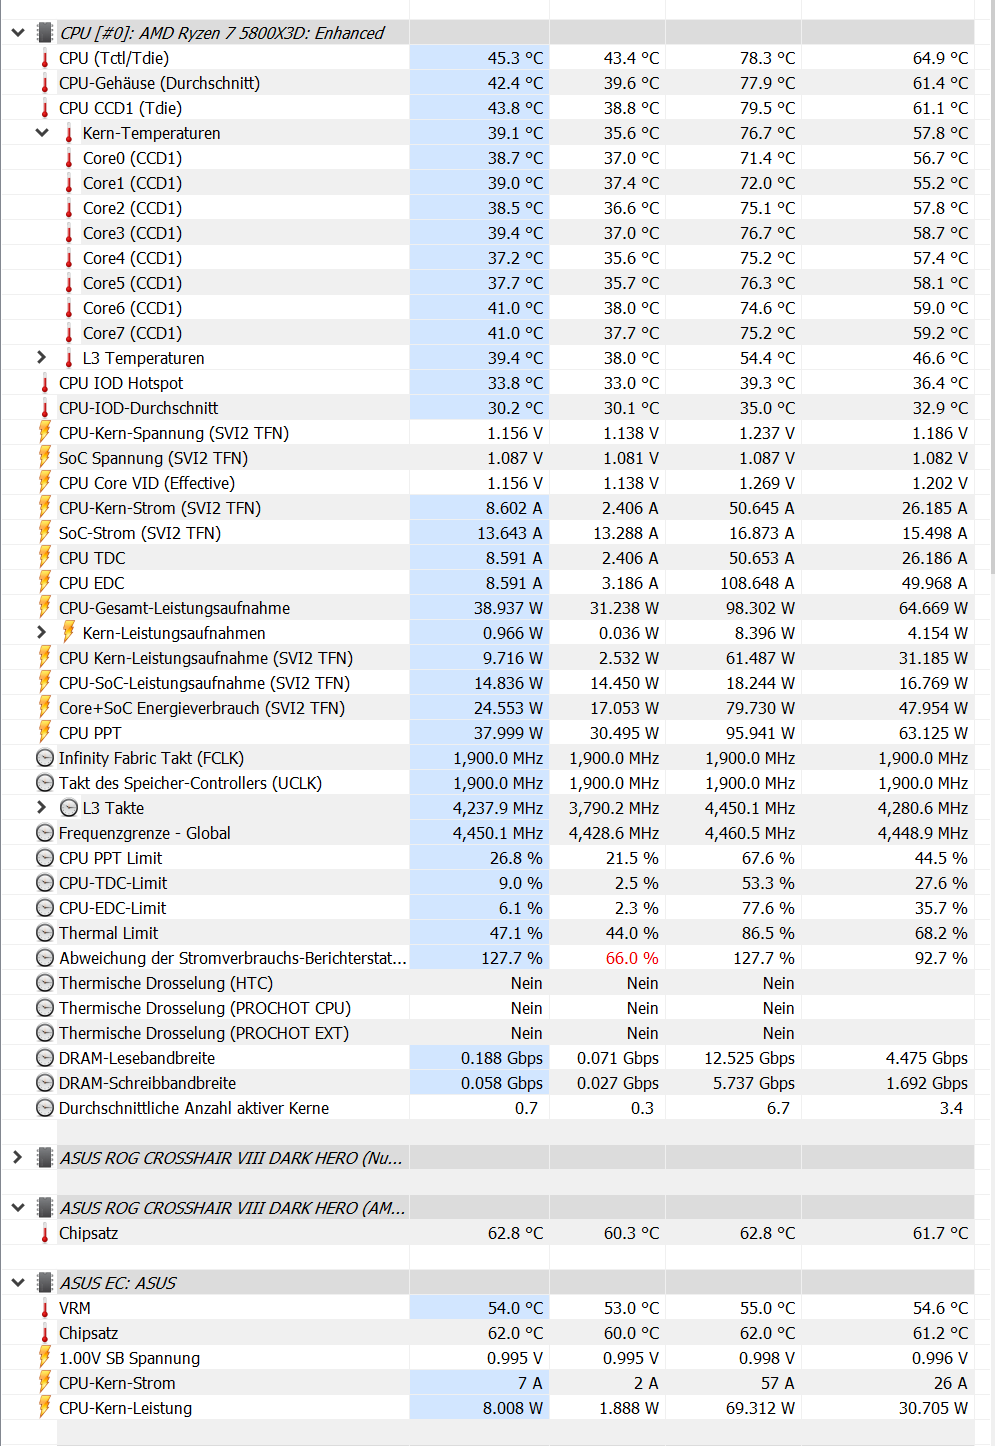
Task: Select the Thermische Drosselung (PROCHOT EXT) row
Action: 487,1033
